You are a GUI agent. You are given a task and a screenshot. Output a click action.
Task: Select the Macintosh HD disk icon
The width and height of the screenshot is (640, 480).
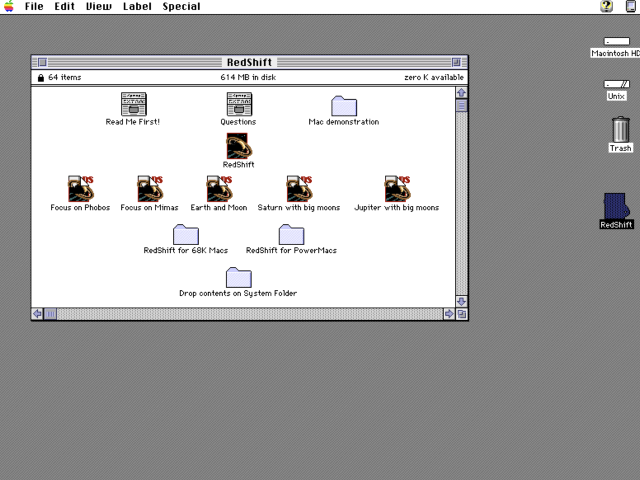pos(617,42)
